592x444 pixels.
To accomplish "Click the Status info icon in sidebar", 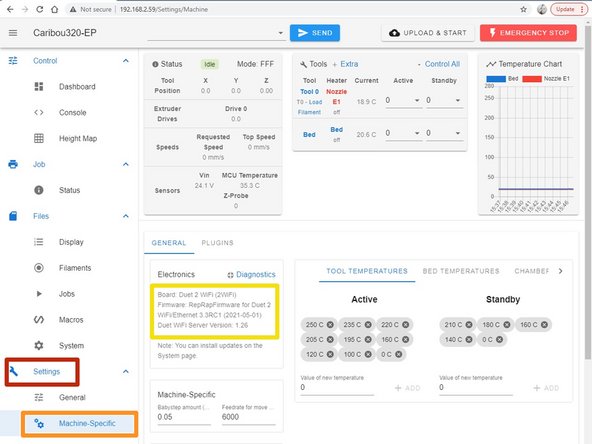I will (x=39, y=190).
